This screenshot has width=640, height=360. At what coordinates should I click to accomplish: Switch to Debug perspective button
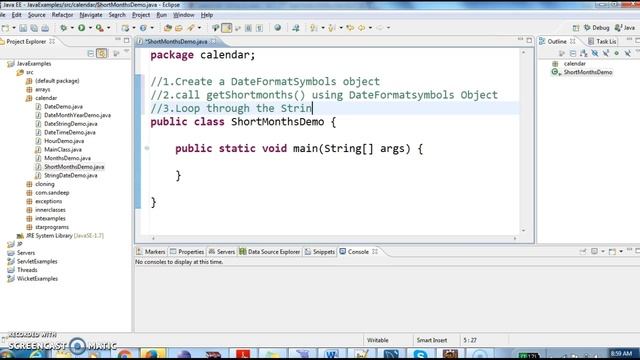coord(596,28)
